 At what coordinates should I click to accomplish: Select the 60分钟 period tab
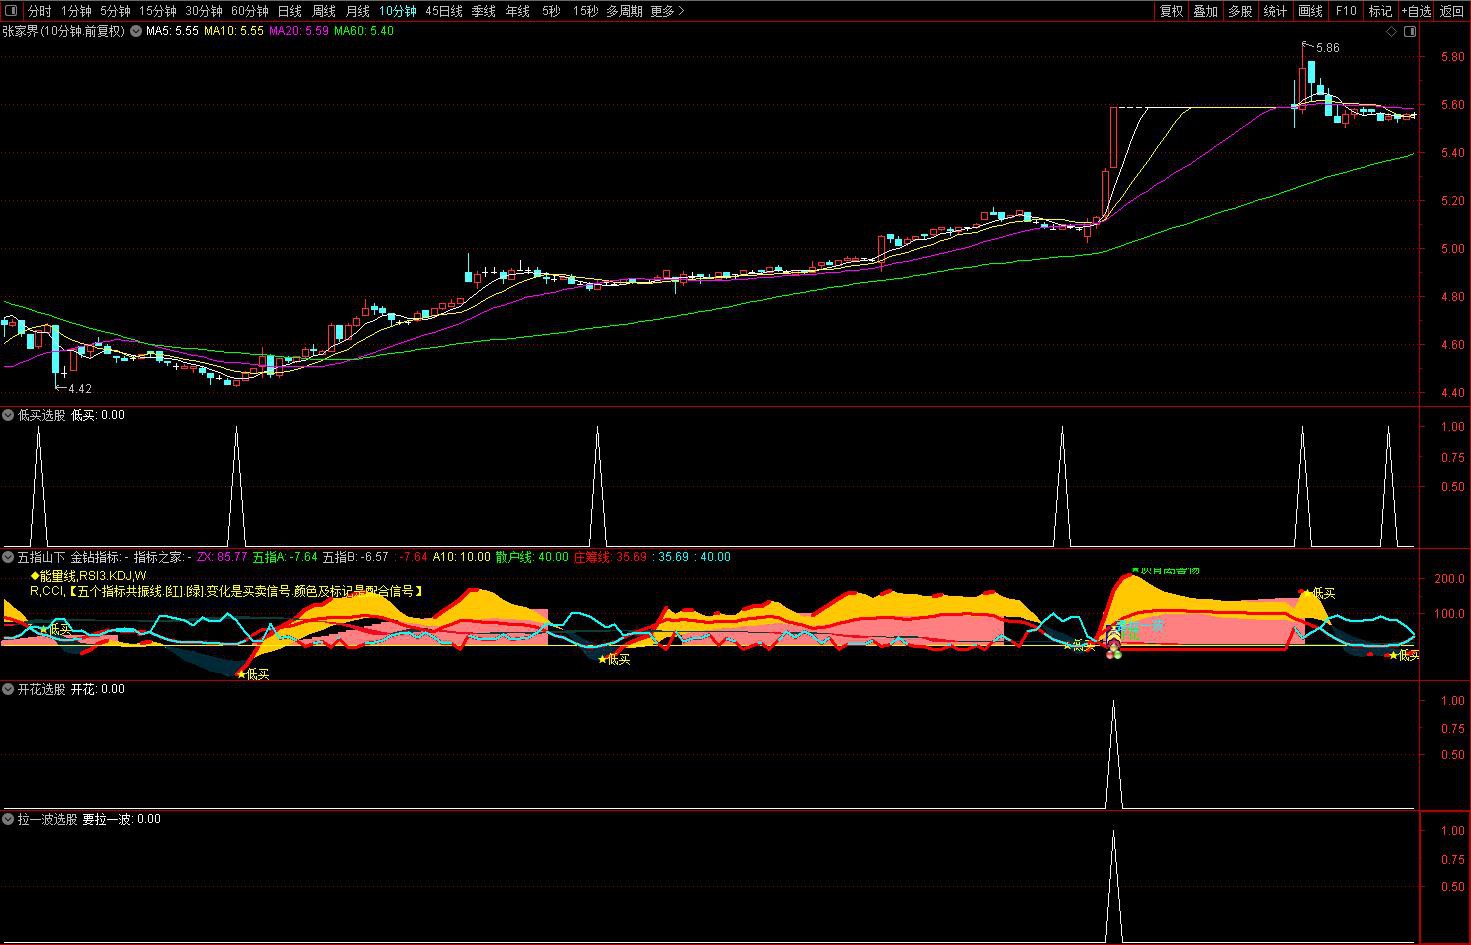click(x=249, y=11)
